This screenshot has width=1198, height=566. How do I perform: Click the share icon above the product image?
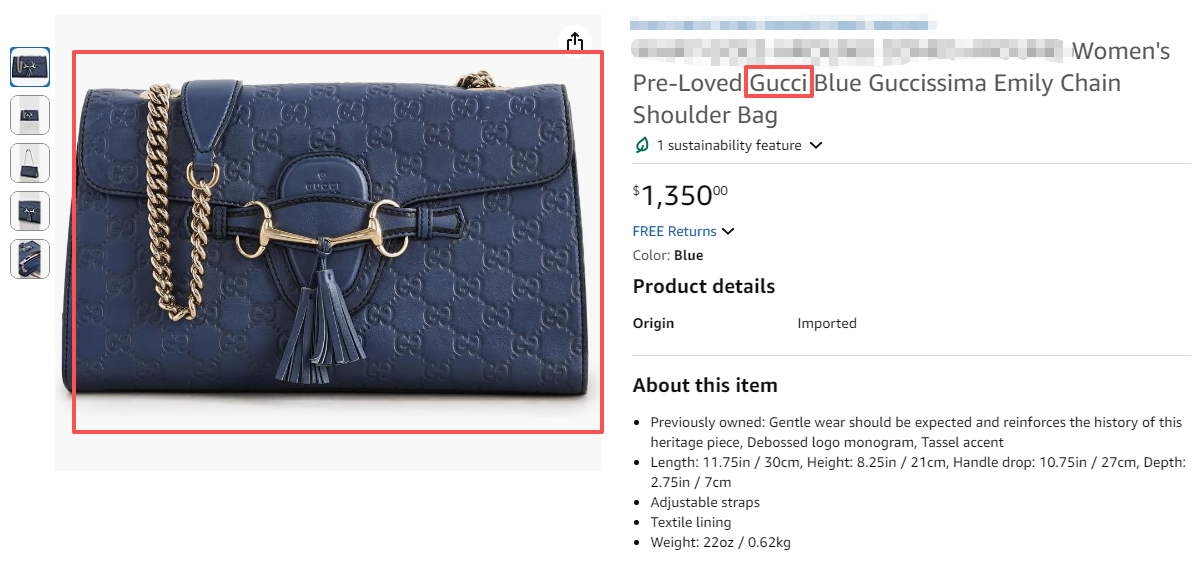(575, 41)
